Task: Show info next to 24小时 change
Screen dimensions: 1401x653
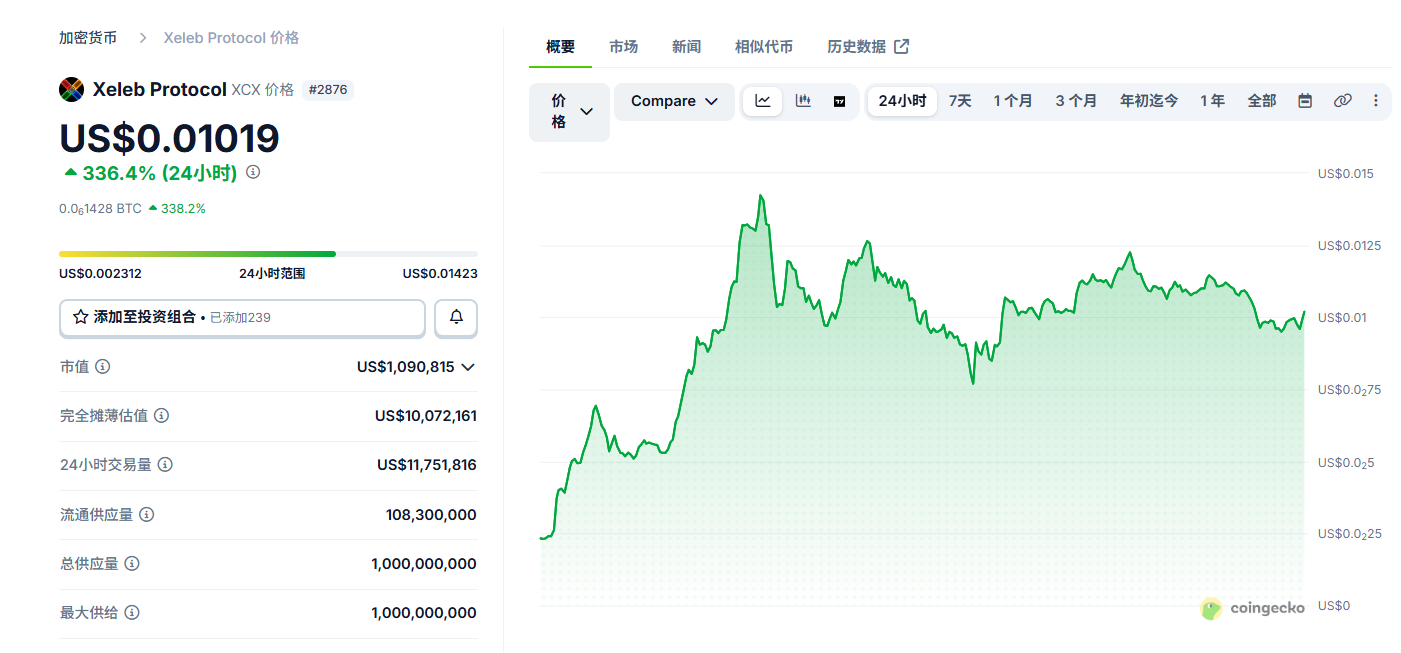Action: click(253, 172)
